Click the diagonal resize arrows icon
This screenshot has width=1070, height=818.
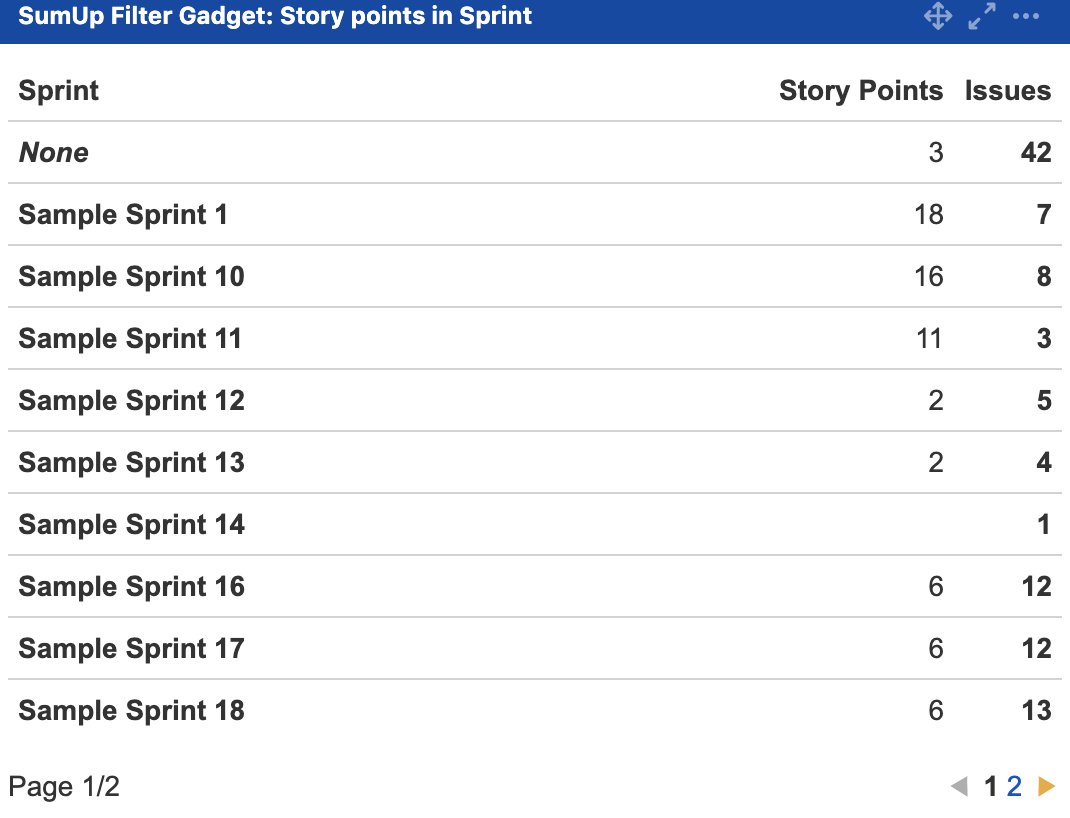981,16
